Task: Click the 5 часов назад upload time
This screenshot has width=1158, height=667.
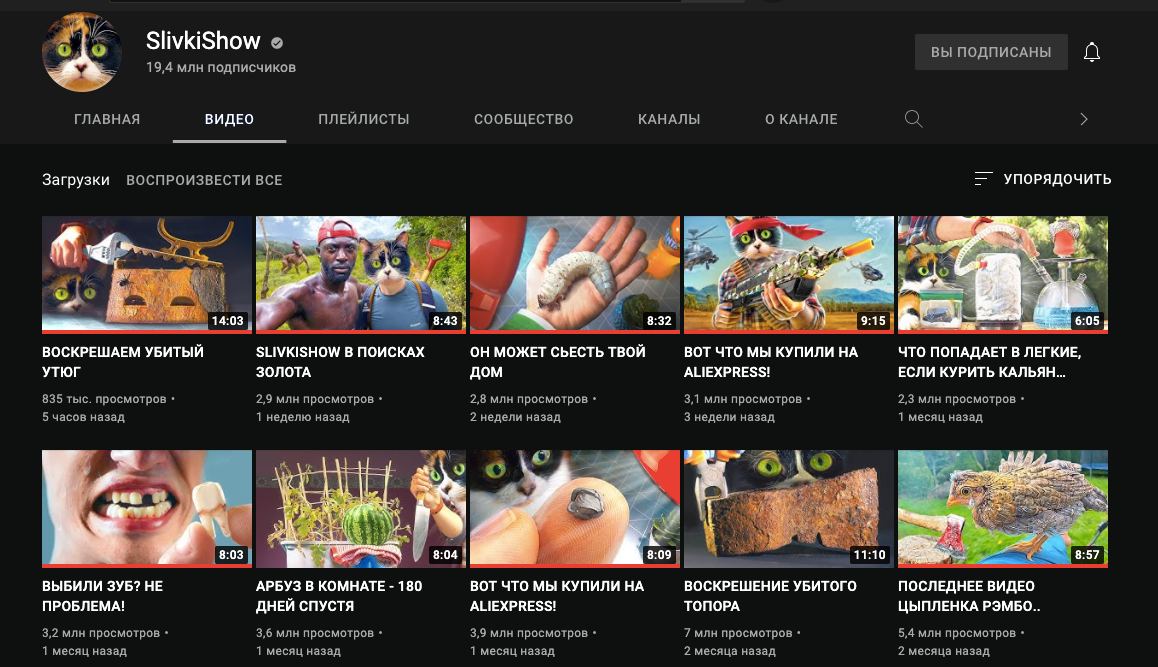Action: pyautogui.click(x=83, y=417)
